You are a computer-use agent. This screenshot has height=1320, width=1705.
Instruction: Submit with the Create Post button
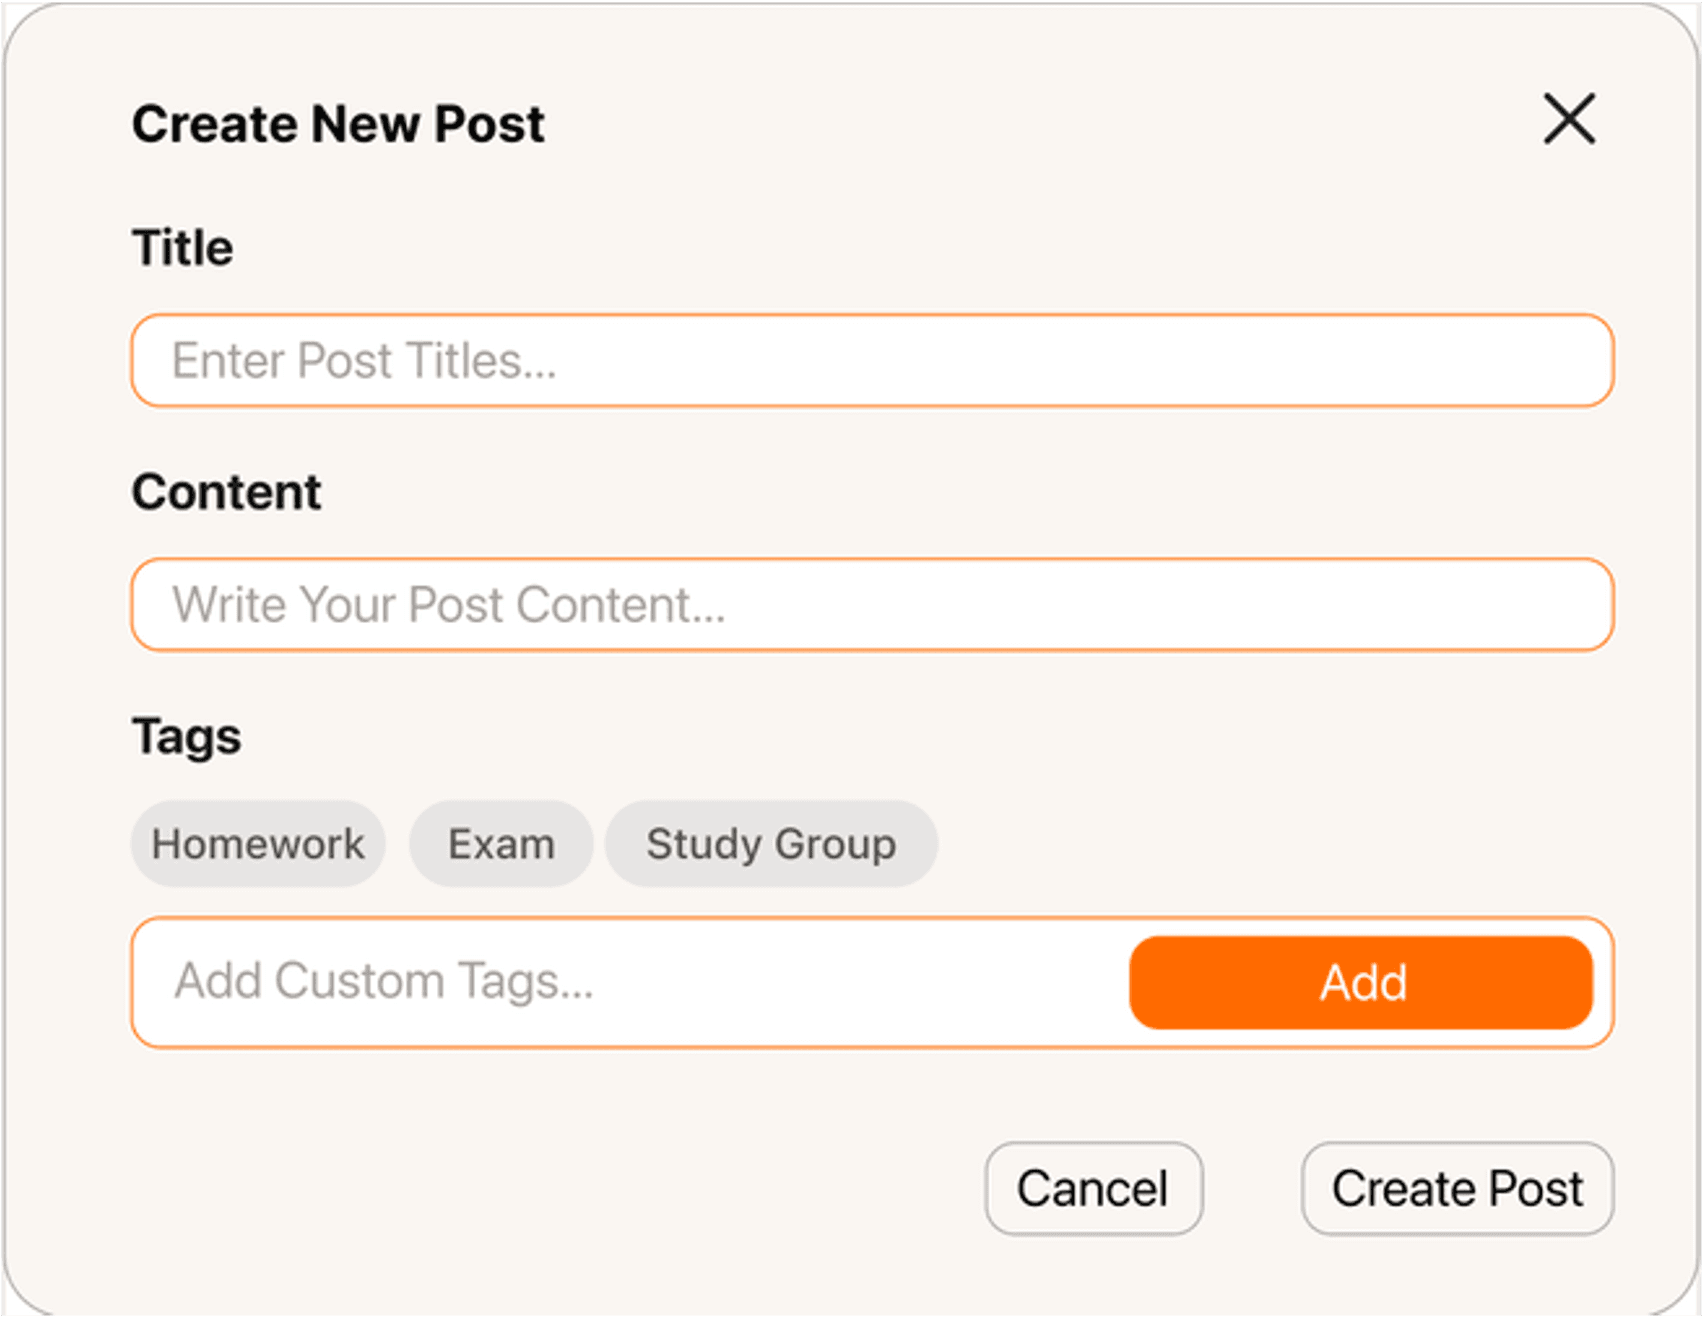point(1456,1189)
